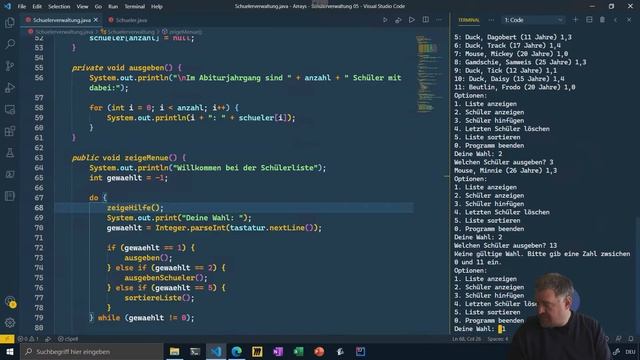Screen dimensions: 640x360
Task: Kill terminal with trash icon
Action: point(602,20)
